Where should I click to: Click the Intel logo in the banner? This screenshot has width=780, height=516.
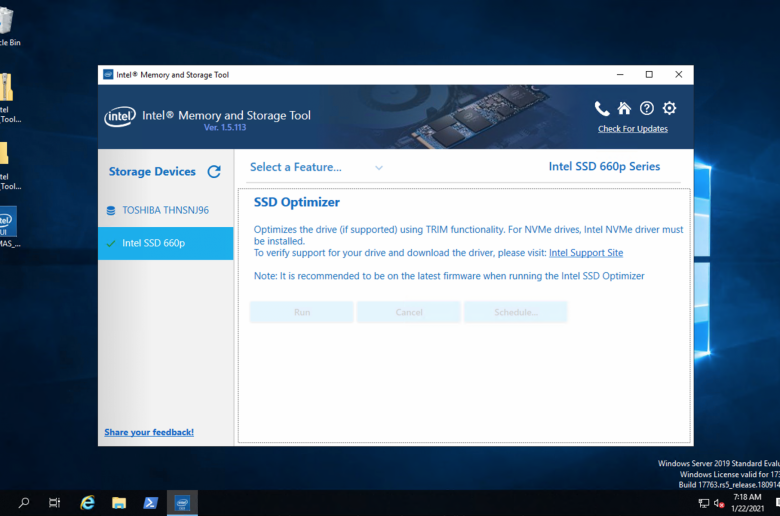pyautogui.click(x=119, y=116)
